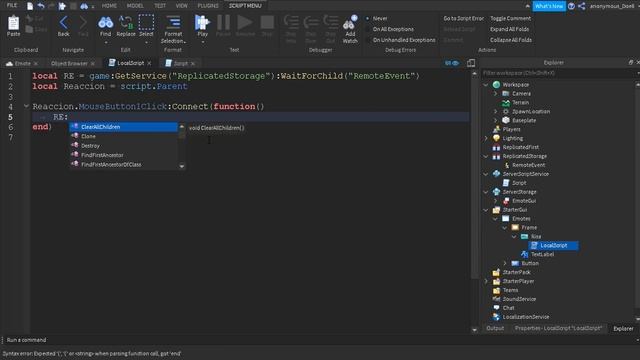Click Expand All Folds
The height and width of the screenshot is (360, 640).
(509, 29)
